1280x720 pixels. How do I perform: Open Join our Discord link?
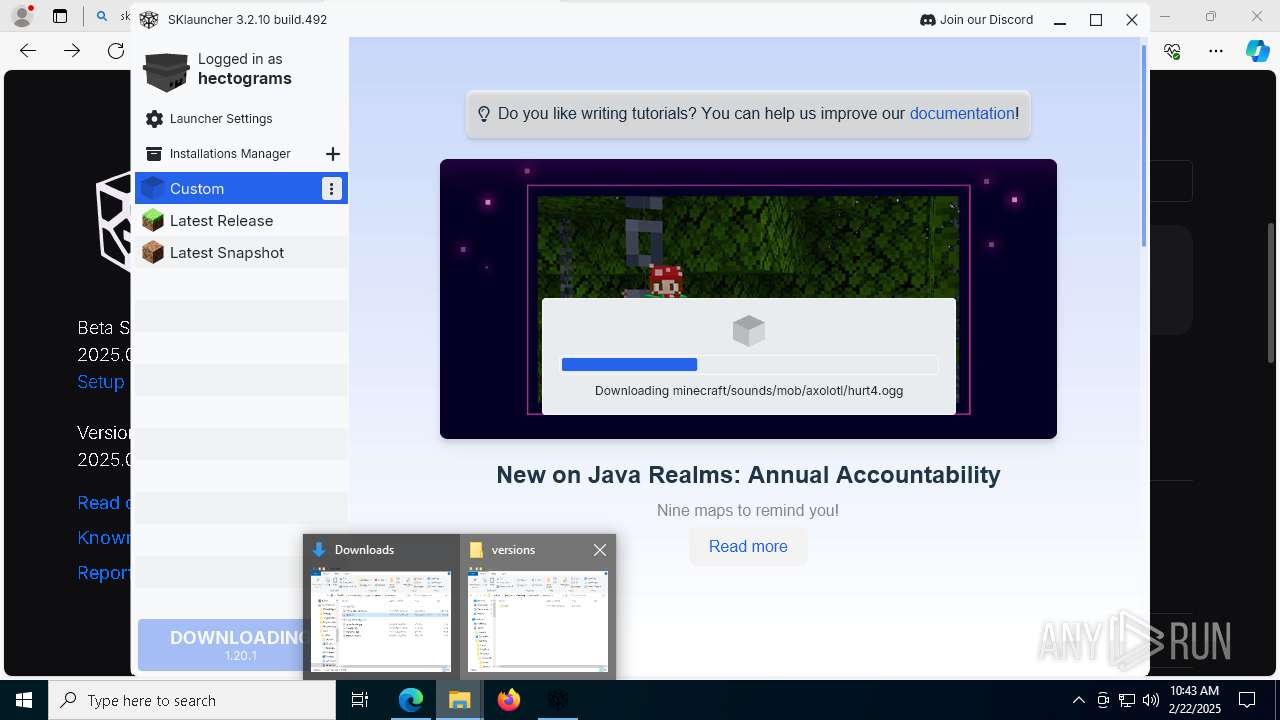976,19
